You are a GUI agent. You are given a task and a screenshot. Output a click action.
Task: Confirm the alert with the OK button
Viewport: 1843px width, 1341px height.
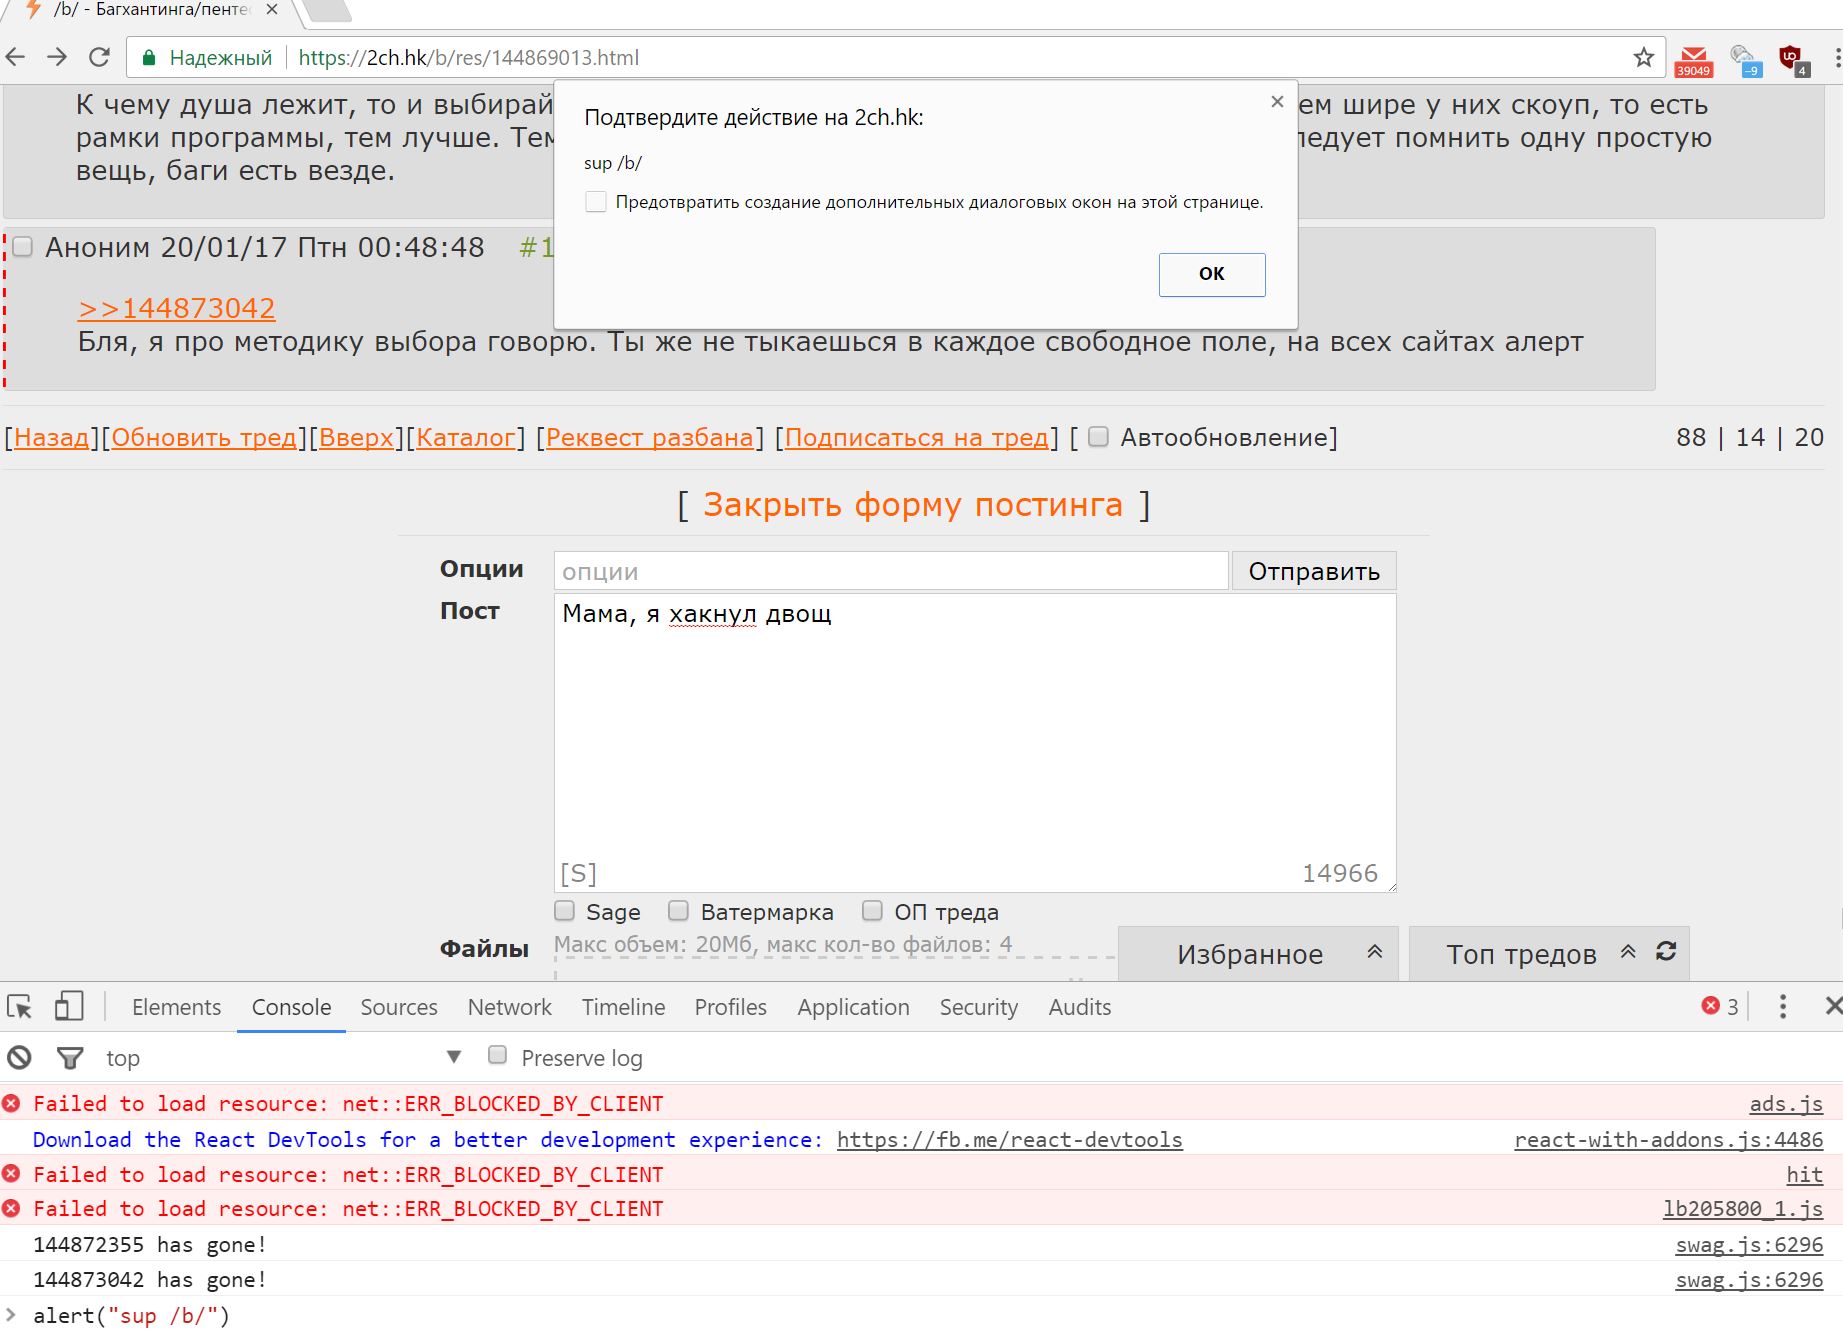1212,274
